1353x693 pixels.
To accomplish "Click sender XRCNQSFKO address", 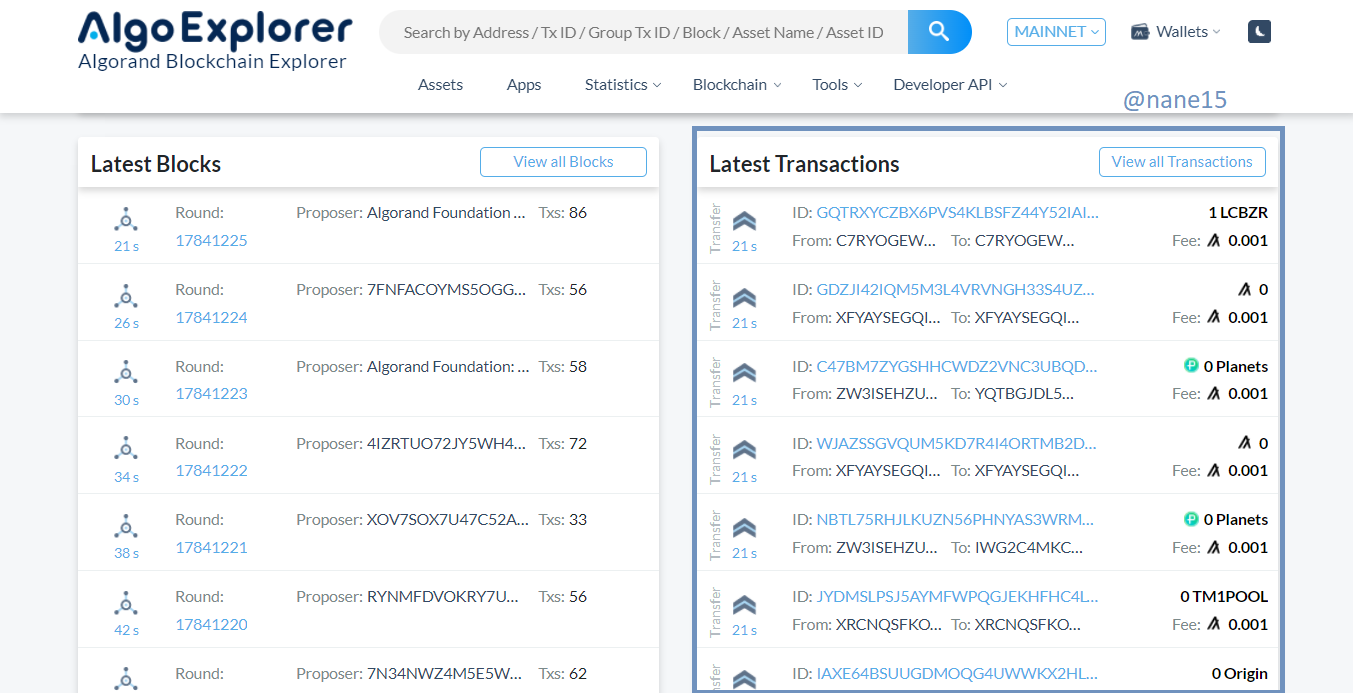I will tap(889, 625).
